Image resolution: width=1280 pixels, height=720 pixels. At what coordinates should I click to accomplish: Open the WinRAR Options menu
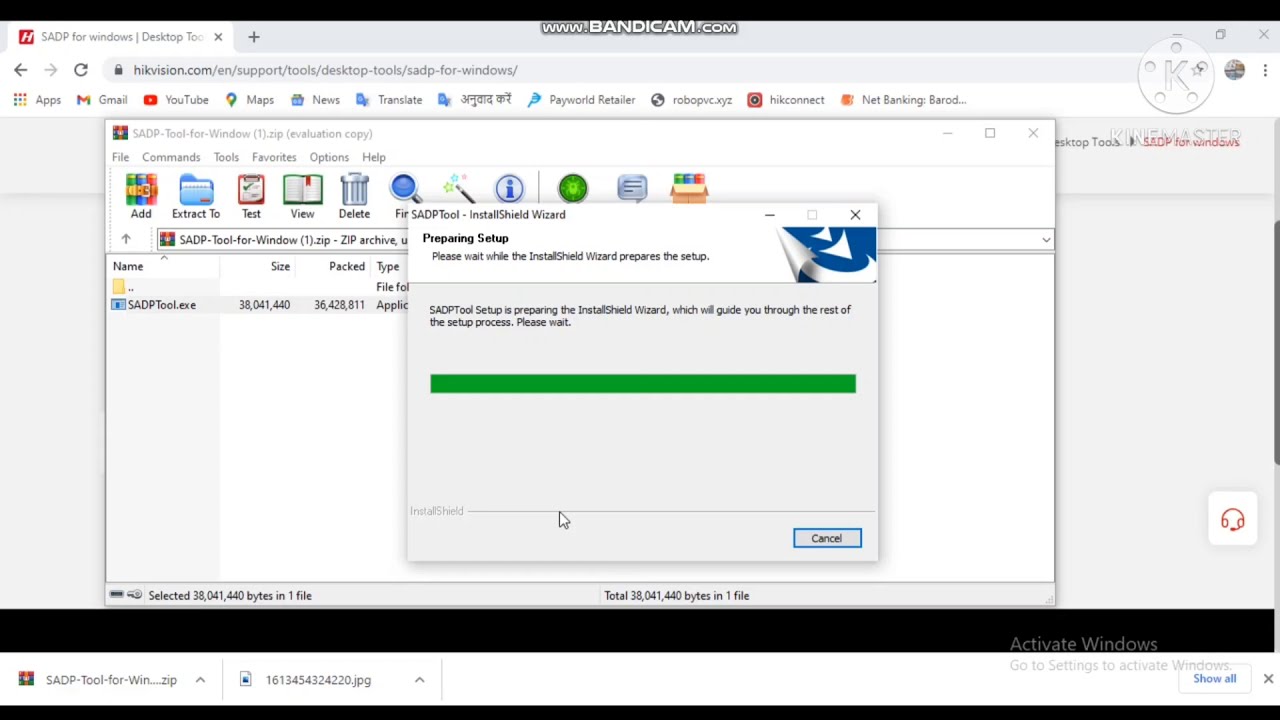(329, 157)
